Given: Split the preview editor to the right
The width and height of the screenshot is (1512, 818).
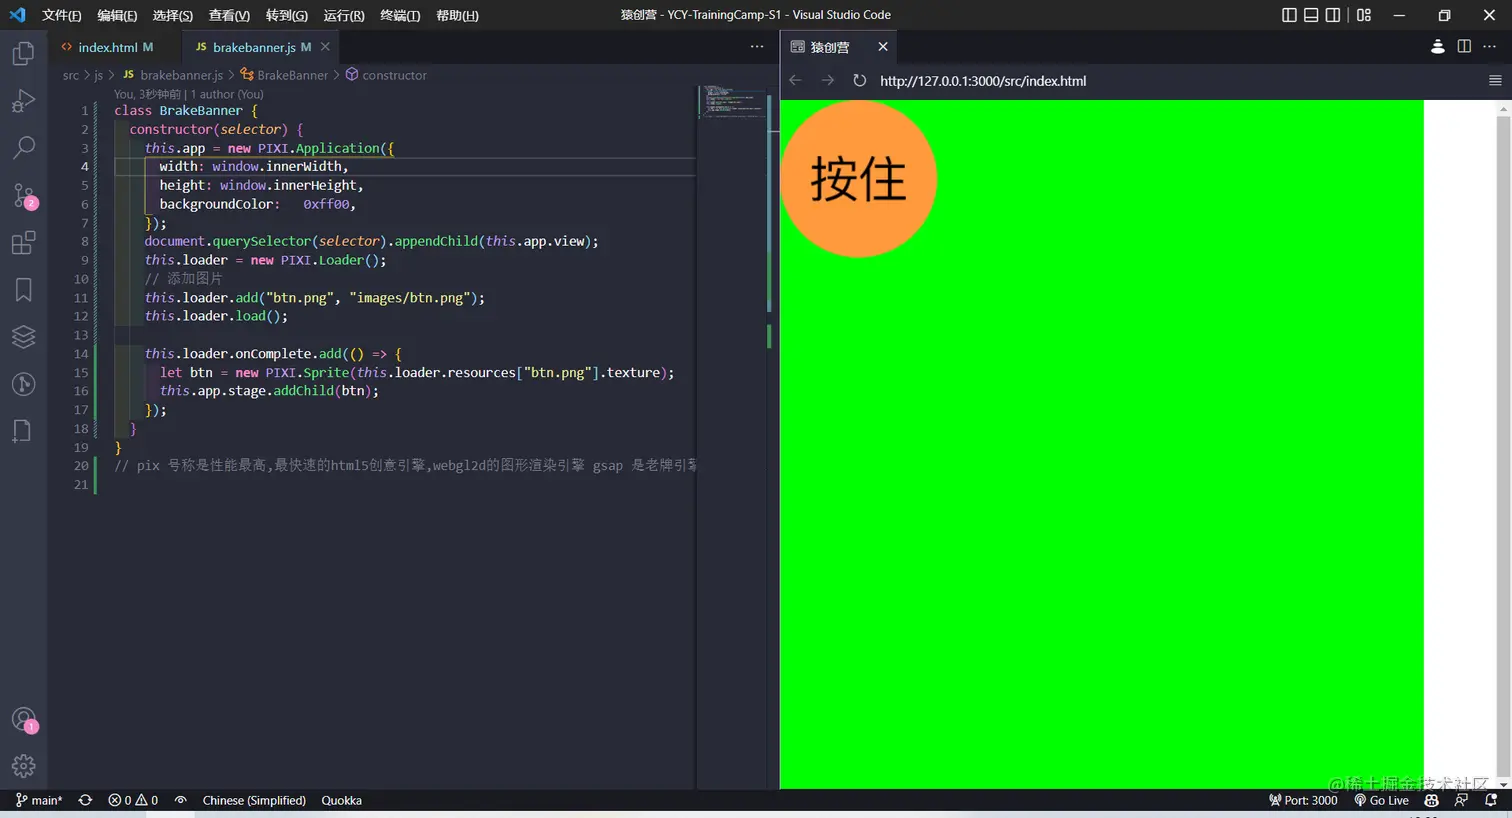Looking at the screenshot, I should (1464, 47).
